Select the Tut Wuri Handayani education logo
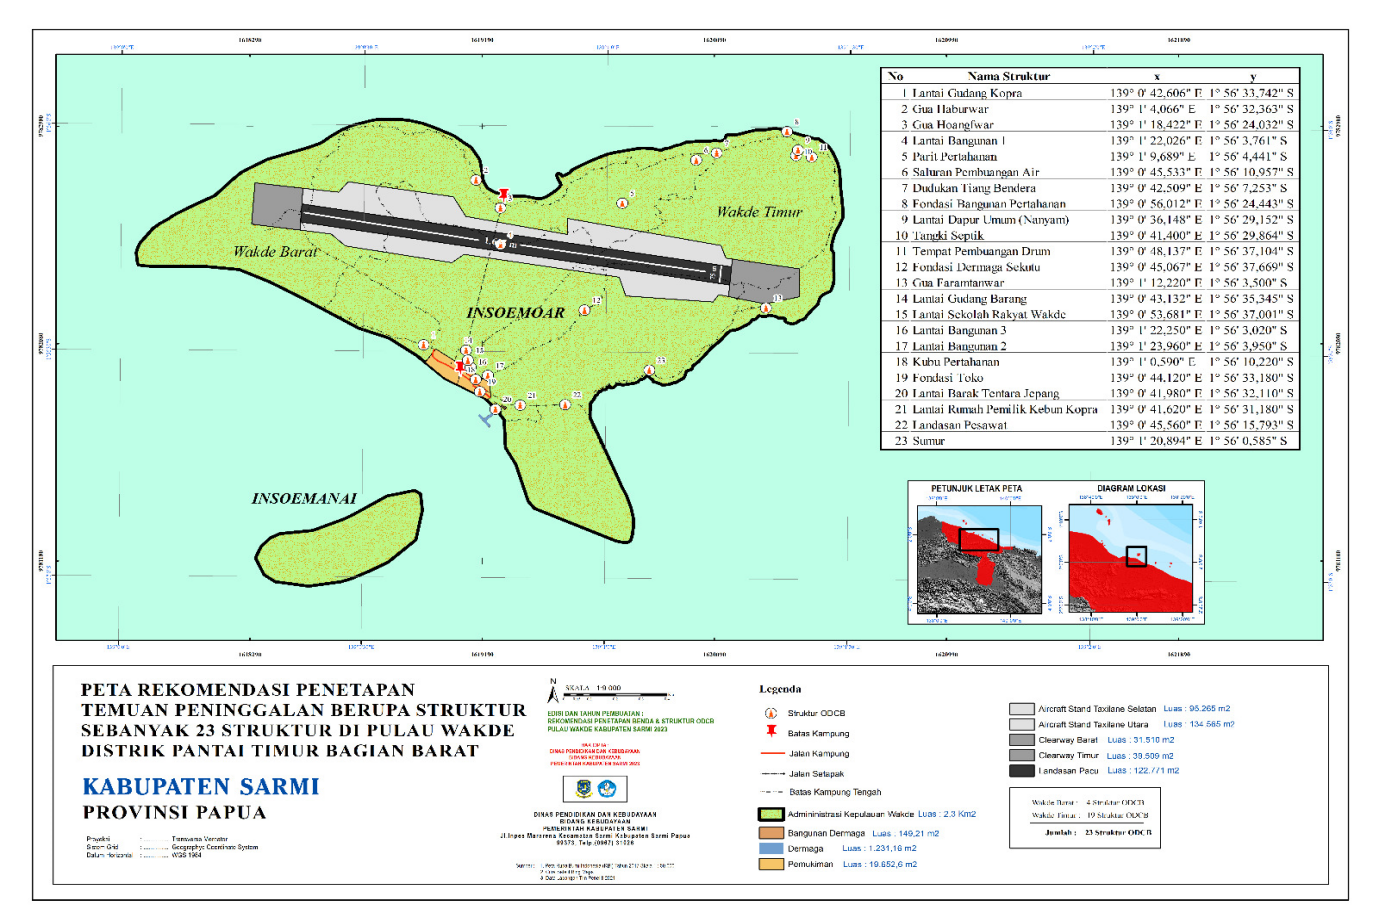This screenshot has width=1379, height=913. click(607, 789)
